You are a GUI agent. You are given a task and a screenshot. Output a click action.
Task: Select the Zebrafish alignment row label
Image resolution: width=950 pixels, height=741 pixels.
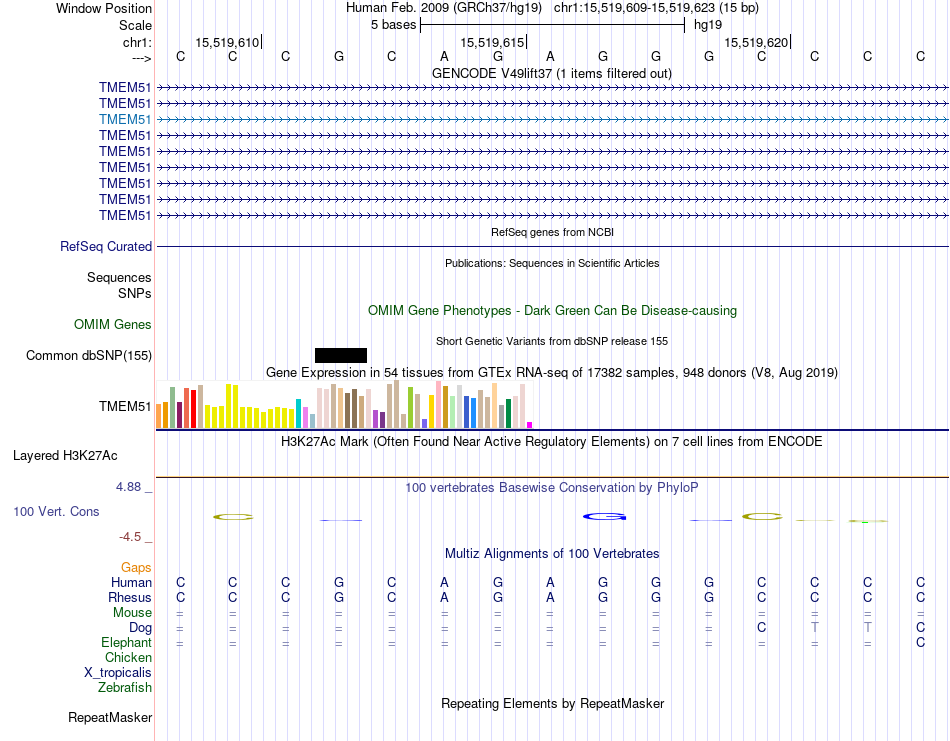[x=125, y=688]
